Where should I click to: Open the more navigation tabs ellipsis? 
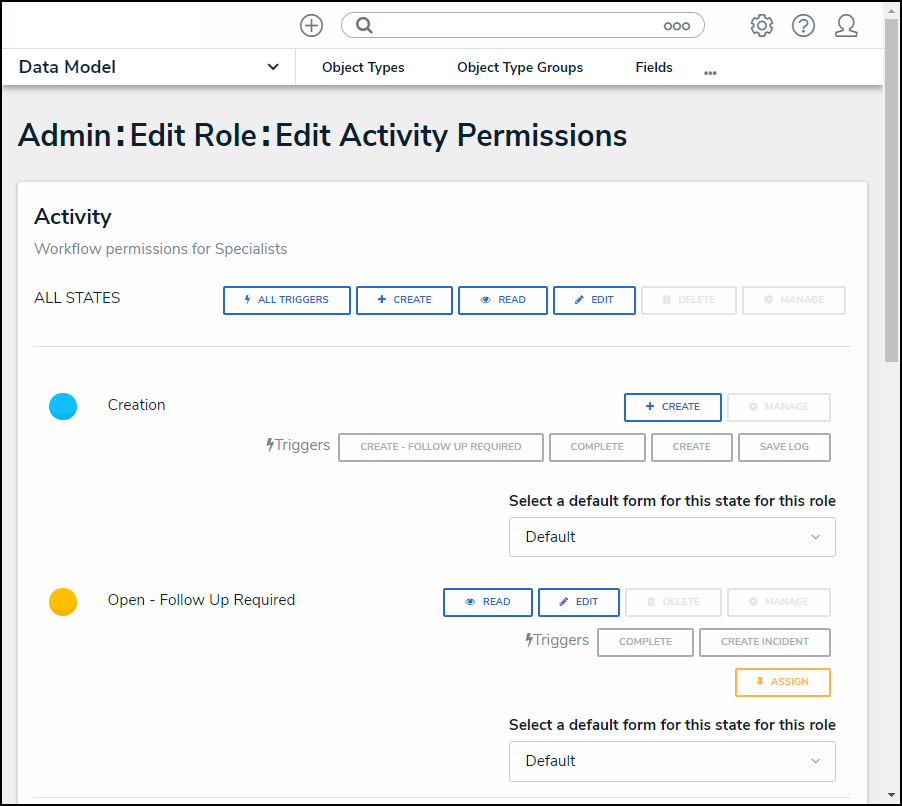click(x=710, y=73)
